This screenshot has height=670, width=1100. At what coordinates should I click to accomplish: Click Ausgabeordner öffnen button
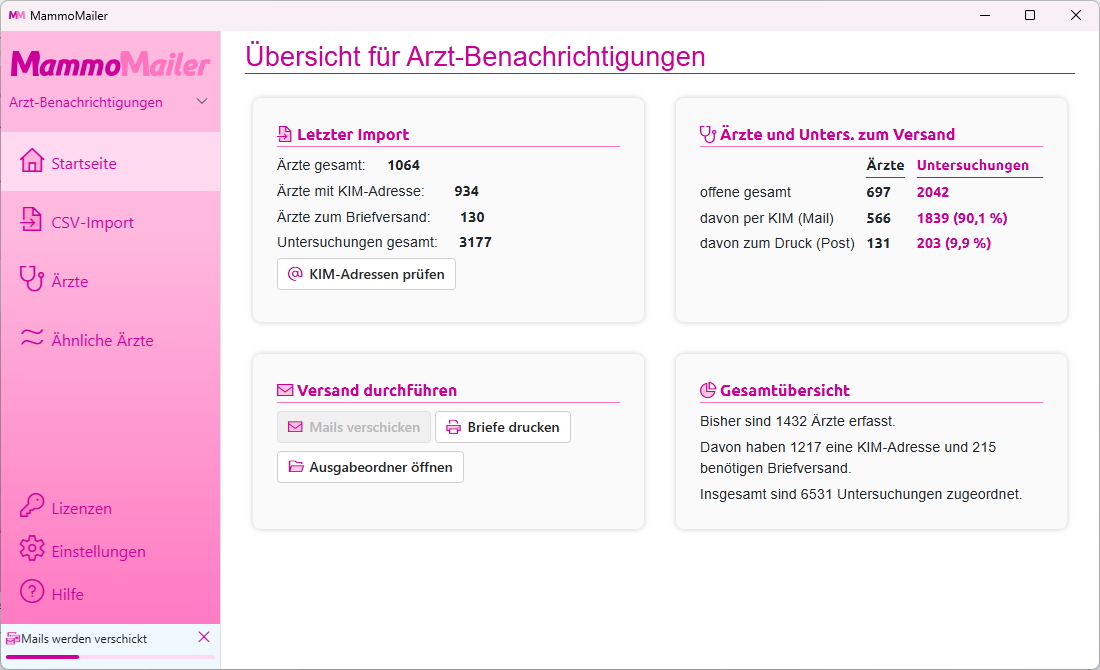point(370,467)
